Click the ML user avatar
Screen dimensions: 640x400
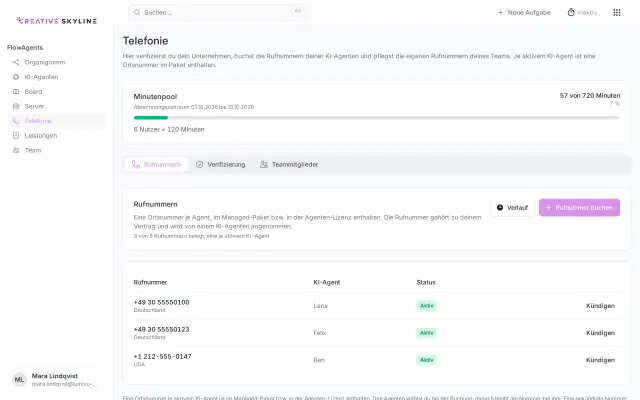(x=19, y=380)
